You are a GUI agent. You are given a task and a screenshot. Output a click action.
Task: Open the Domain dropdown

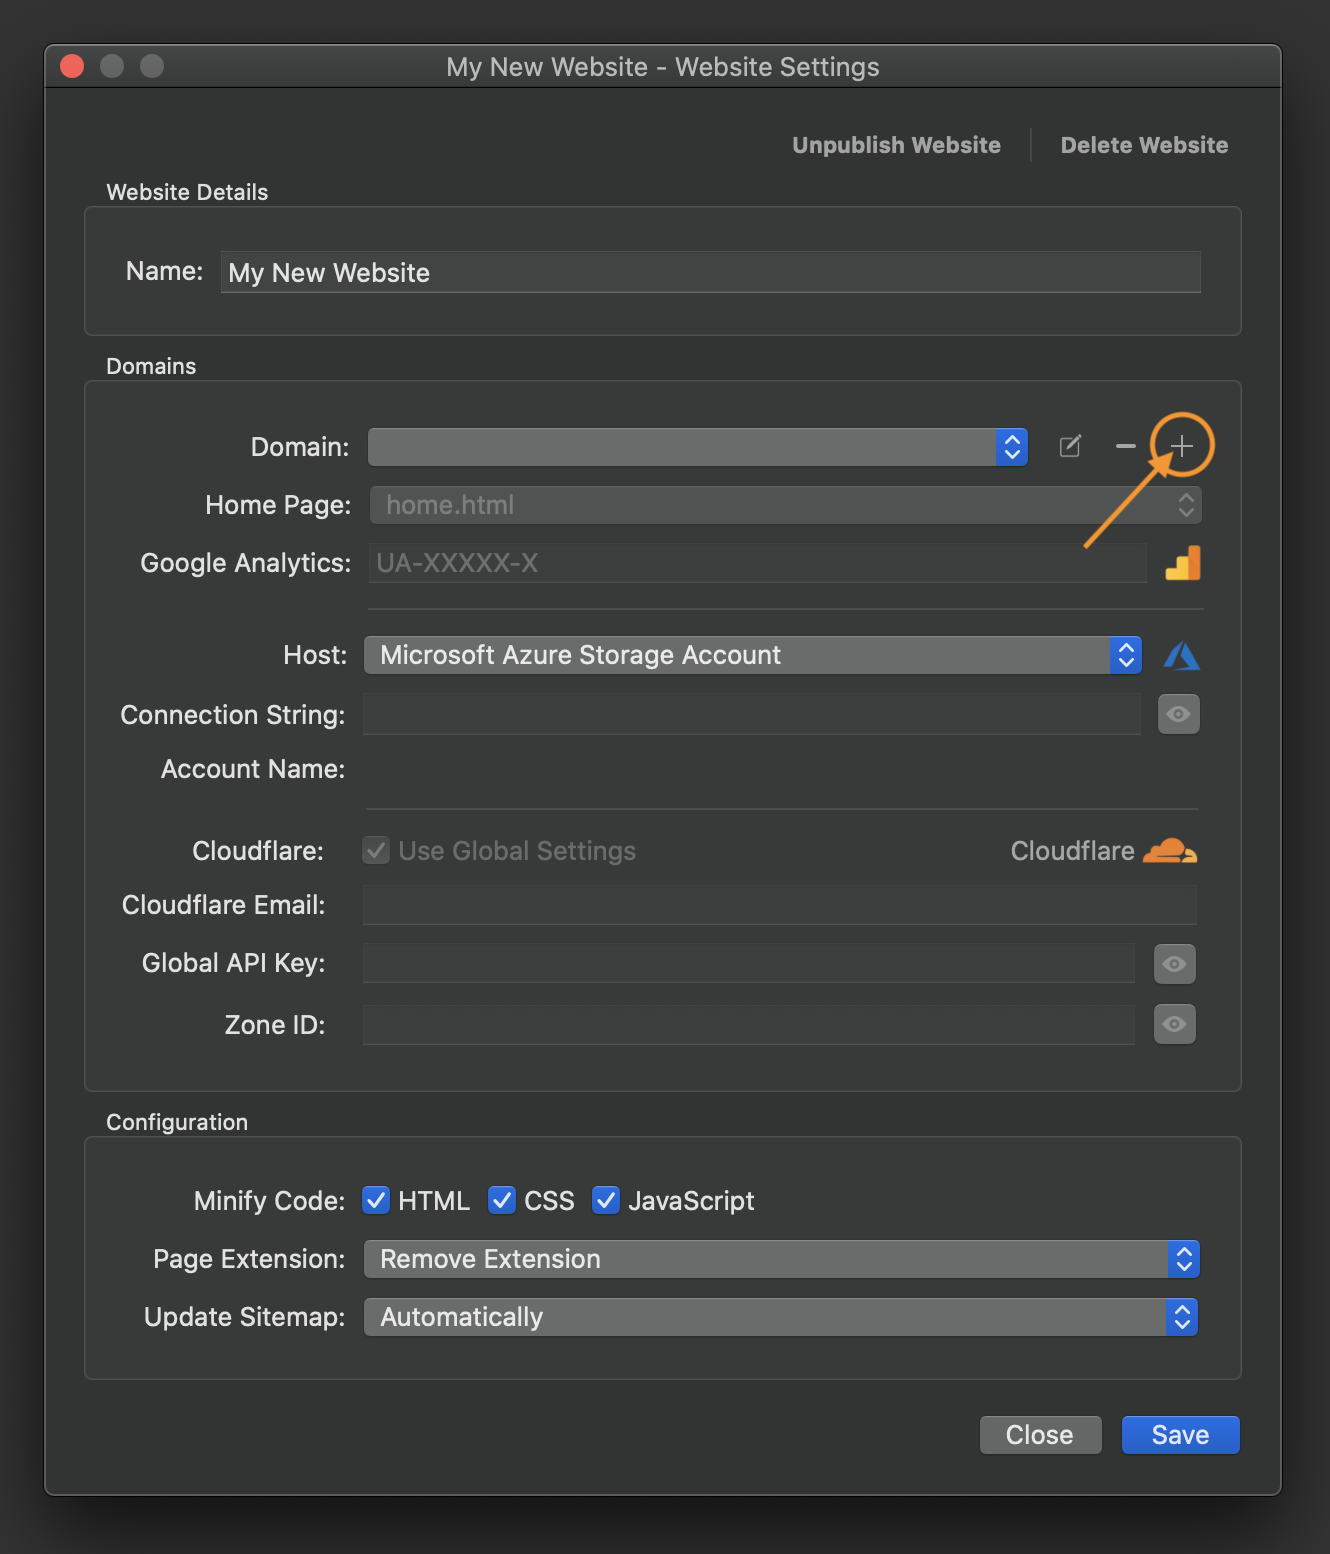pyautogui.click(x=697, y=447)
